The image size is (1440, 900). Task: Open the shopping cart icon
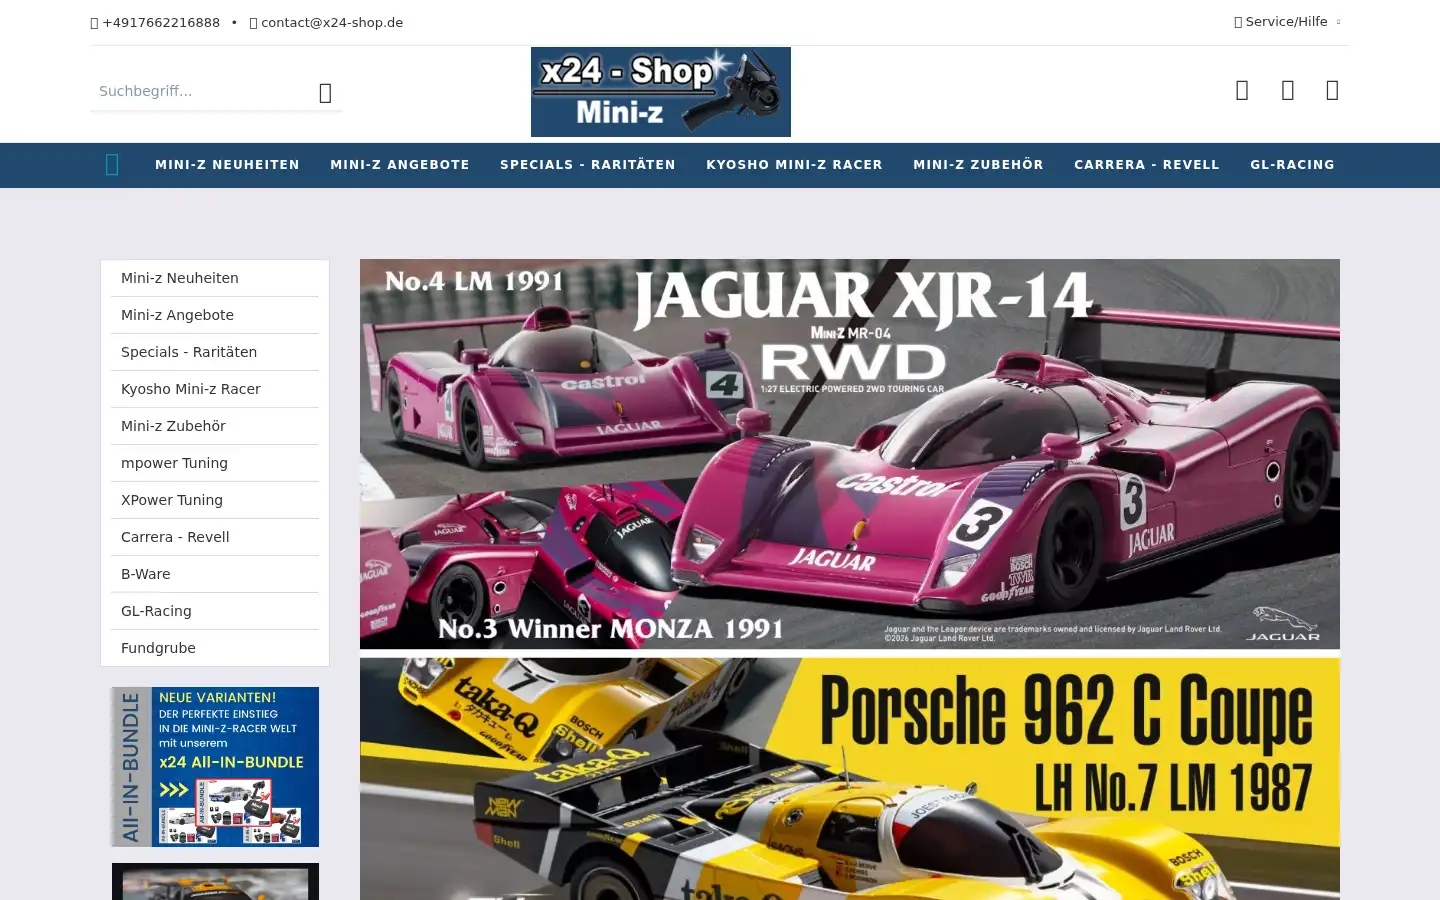pyautogui.click(x=1332, y=90)
